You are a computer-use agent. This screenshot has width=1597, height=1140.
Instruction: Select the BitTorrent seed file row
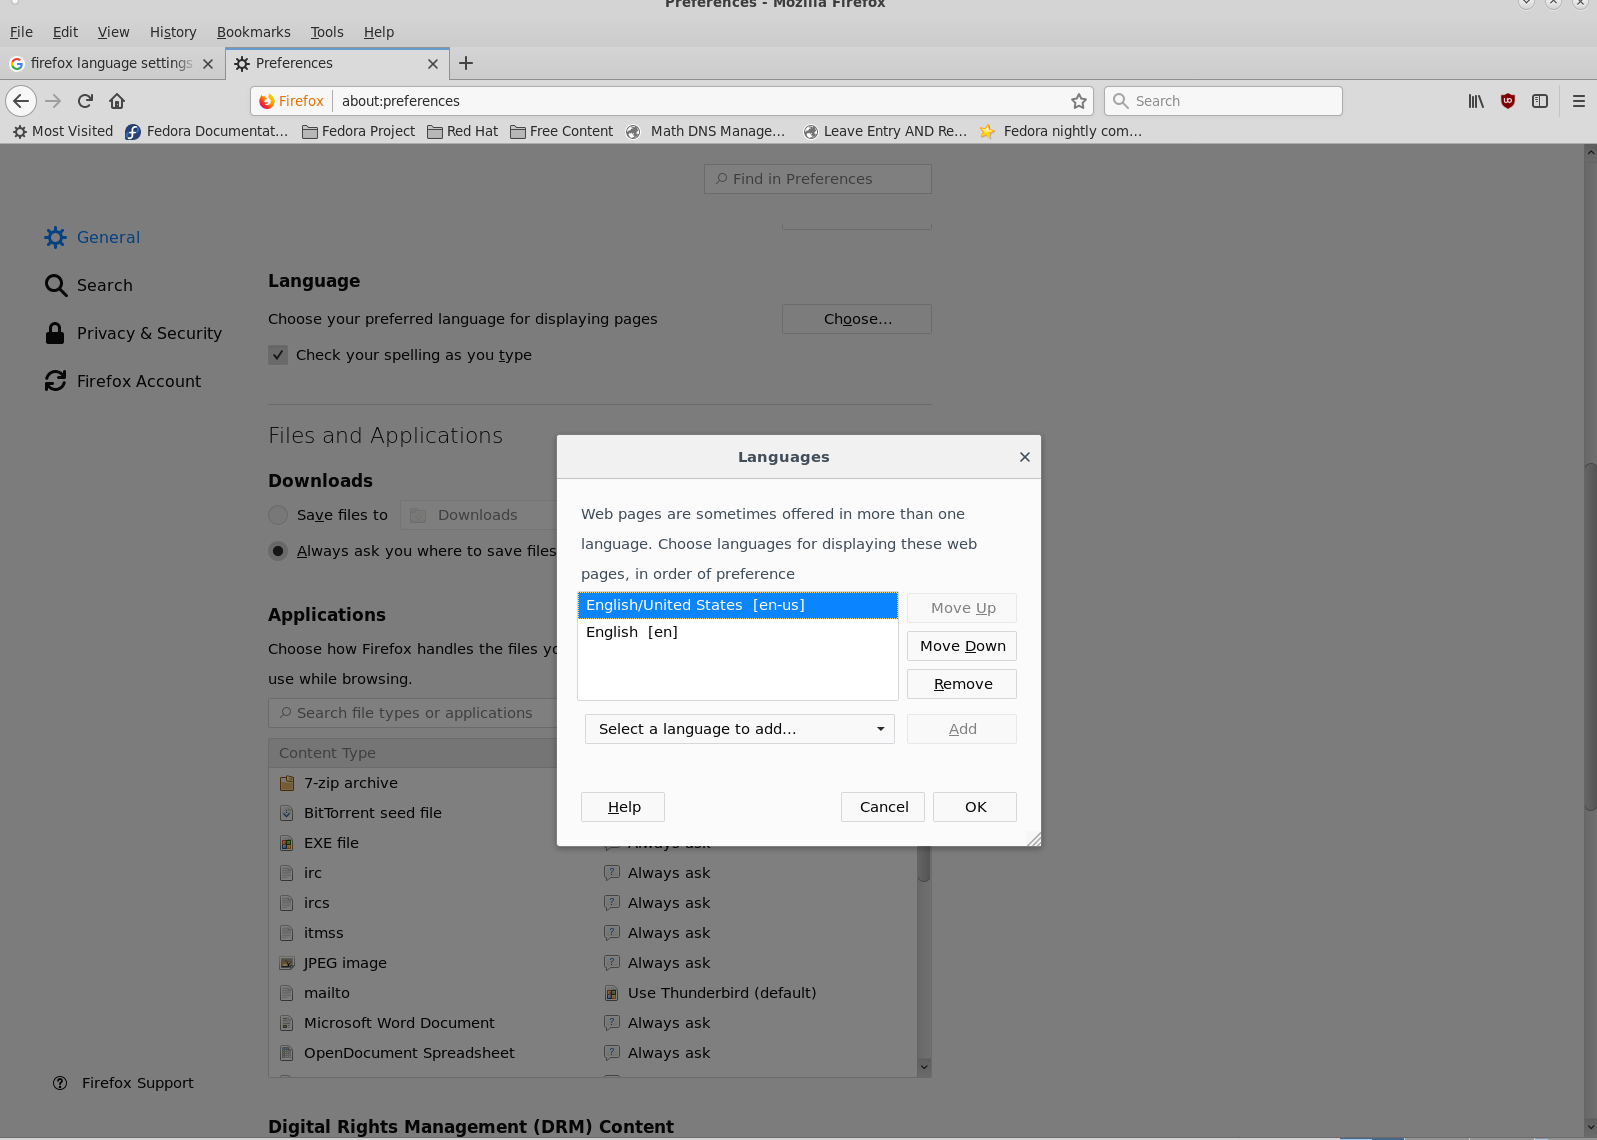click(412, 813)
